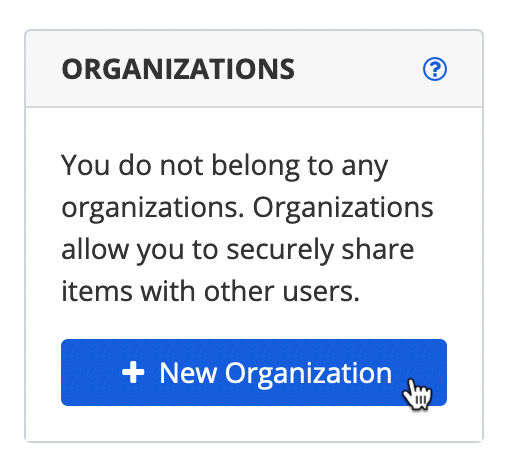
Task: Click the 'organizations.' word ending the first sentence
Action: [x=153, y=209]
